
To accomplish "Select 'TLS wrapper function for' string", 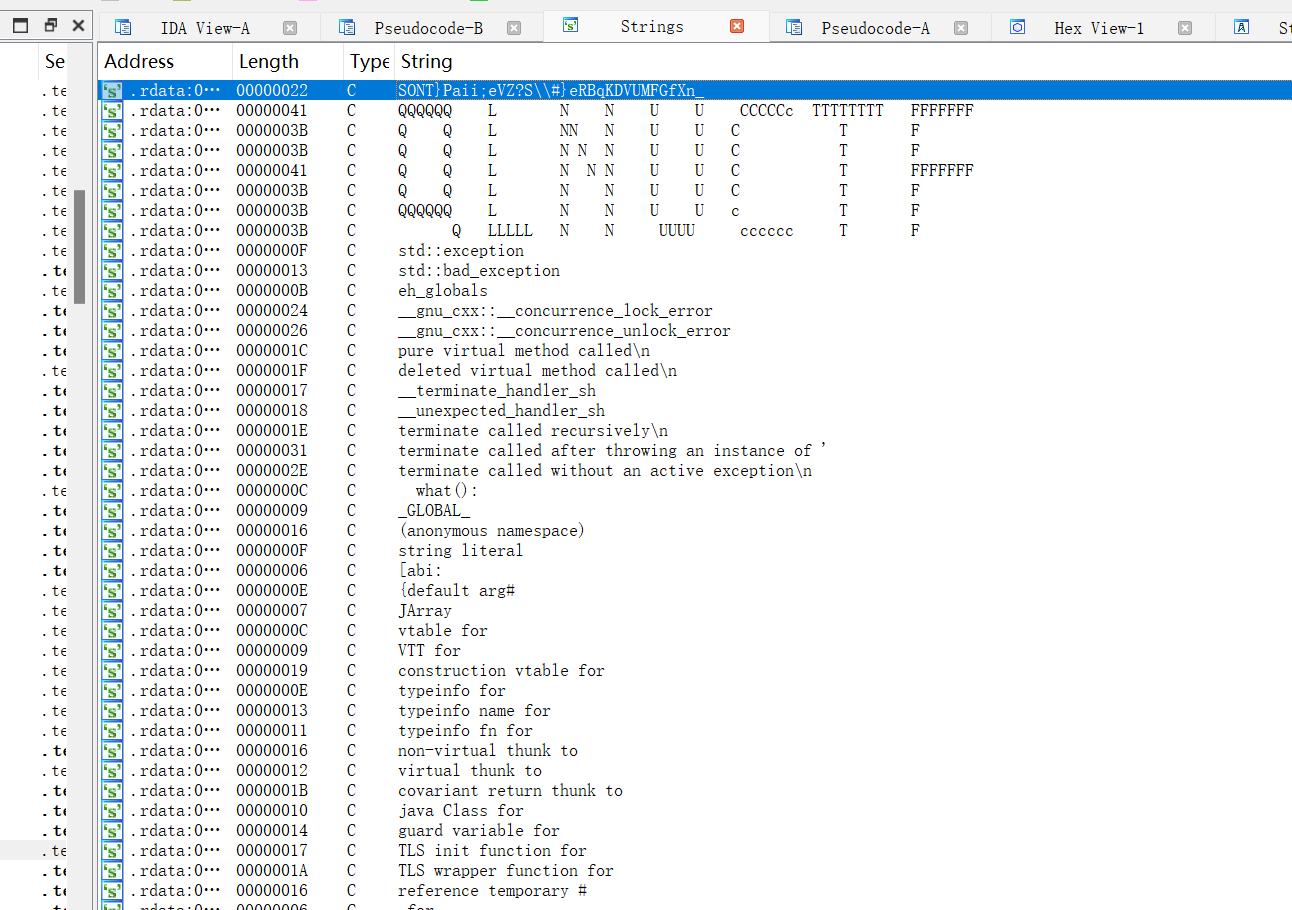I will coord(506,871).
